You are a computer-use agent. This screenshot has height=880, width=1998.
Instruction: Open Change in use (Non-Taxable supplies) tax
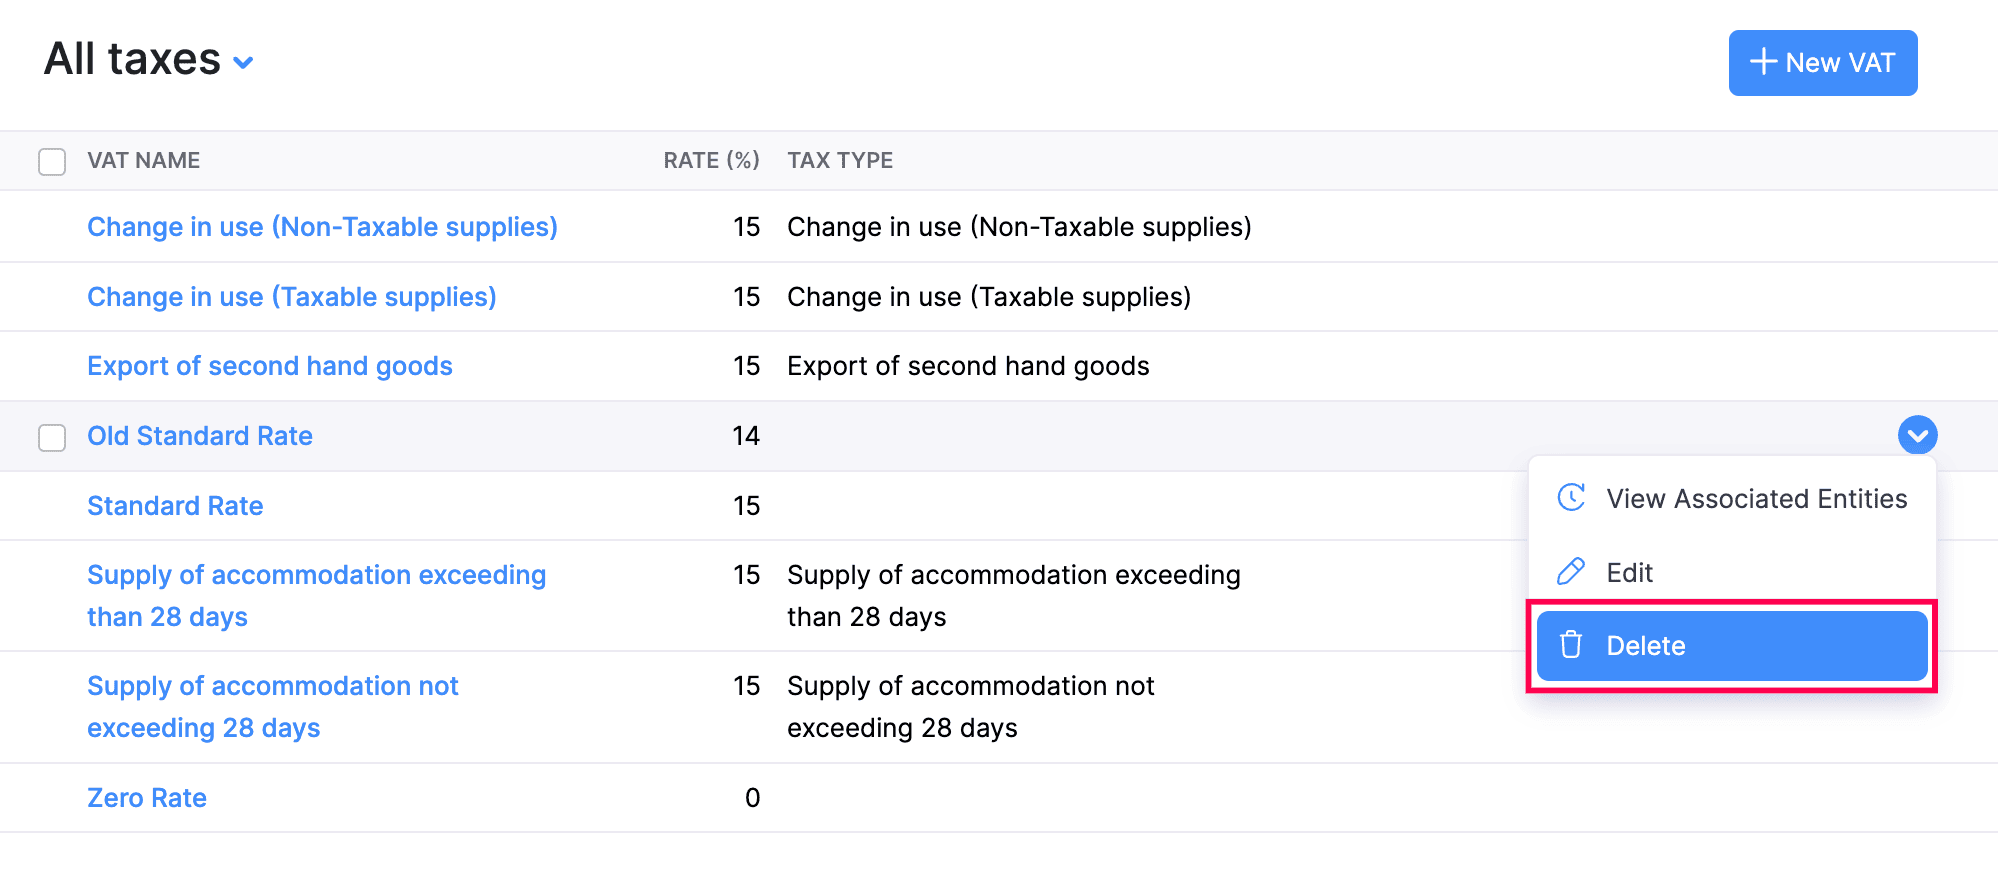pos(322,227)
